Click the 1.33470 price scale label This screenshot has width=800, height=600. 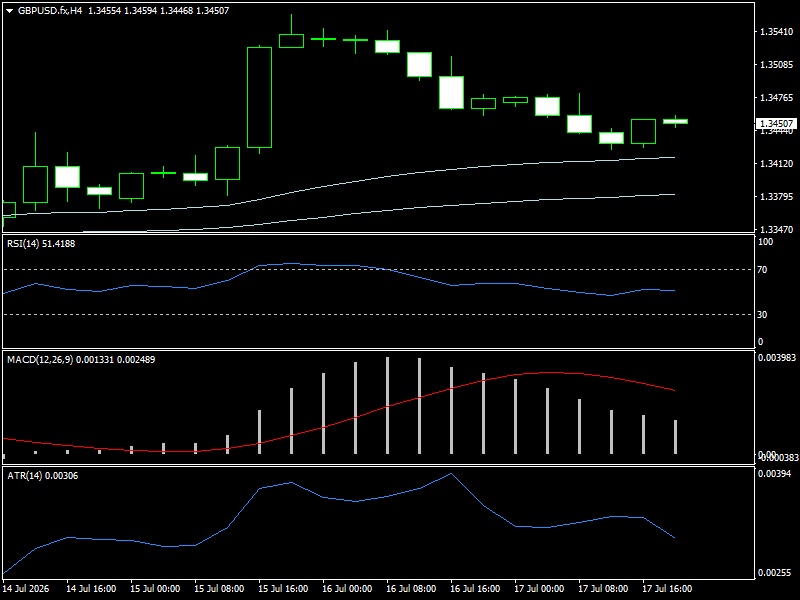[777, 230]
